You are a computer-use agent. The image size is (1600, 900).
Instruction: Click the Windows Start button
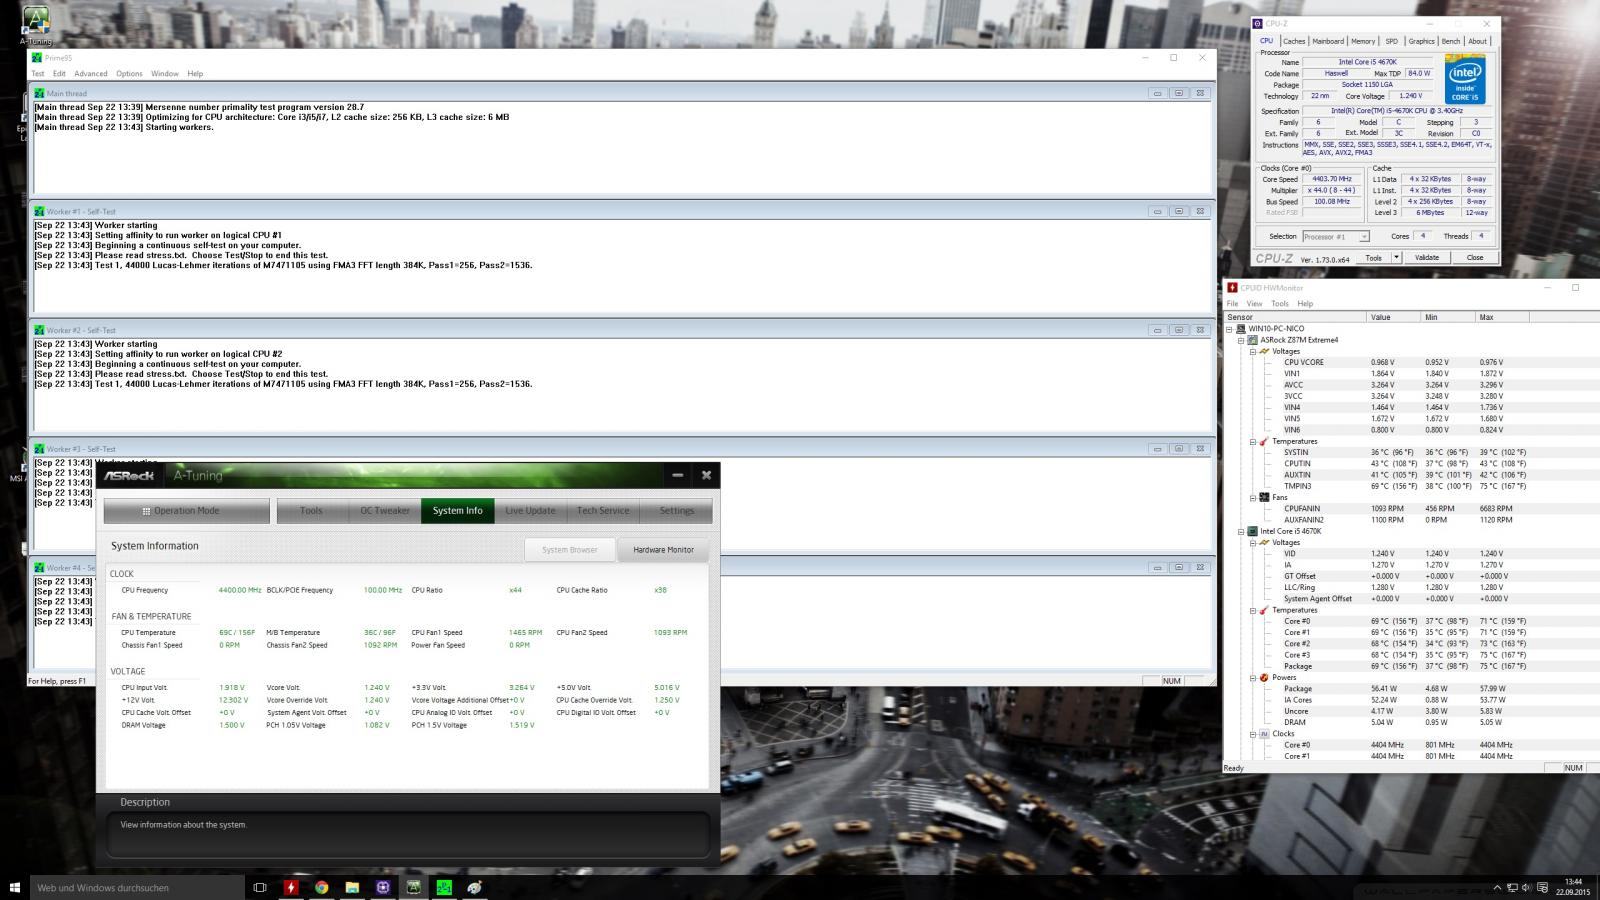tap(15, 887)
